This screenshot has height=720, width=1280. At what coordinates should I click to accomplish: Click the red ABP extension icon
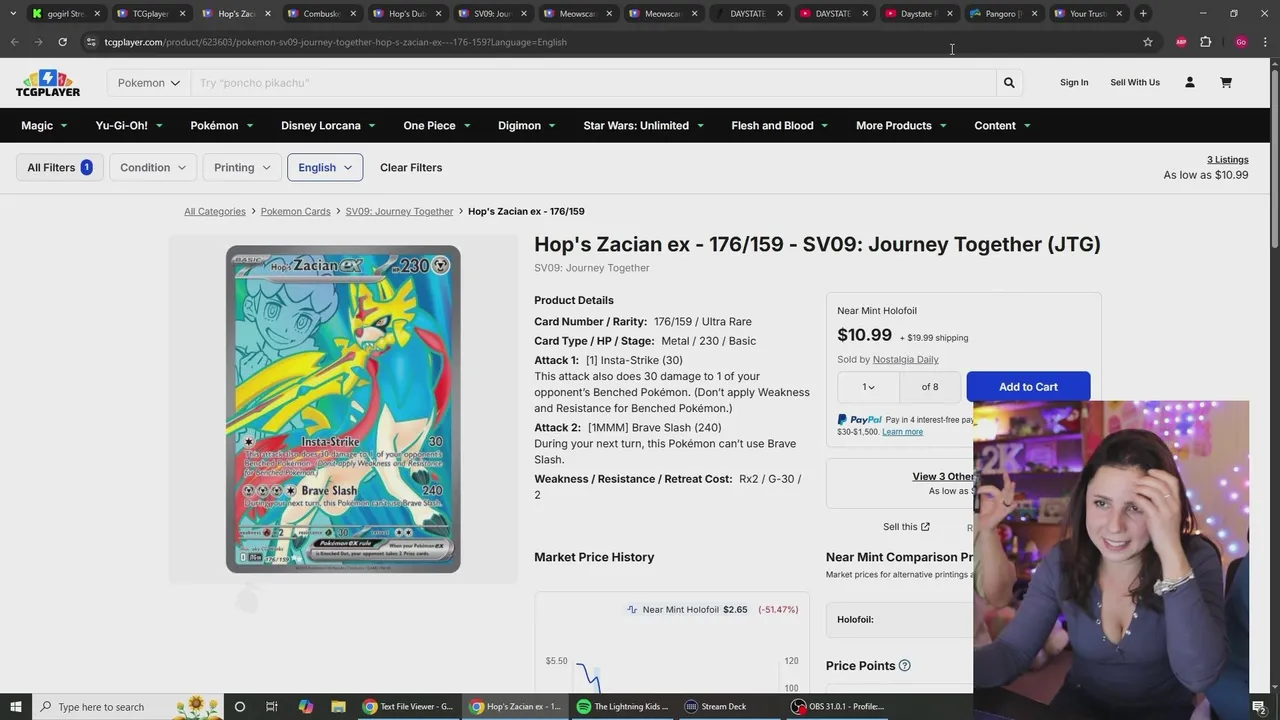[1181, 42]
